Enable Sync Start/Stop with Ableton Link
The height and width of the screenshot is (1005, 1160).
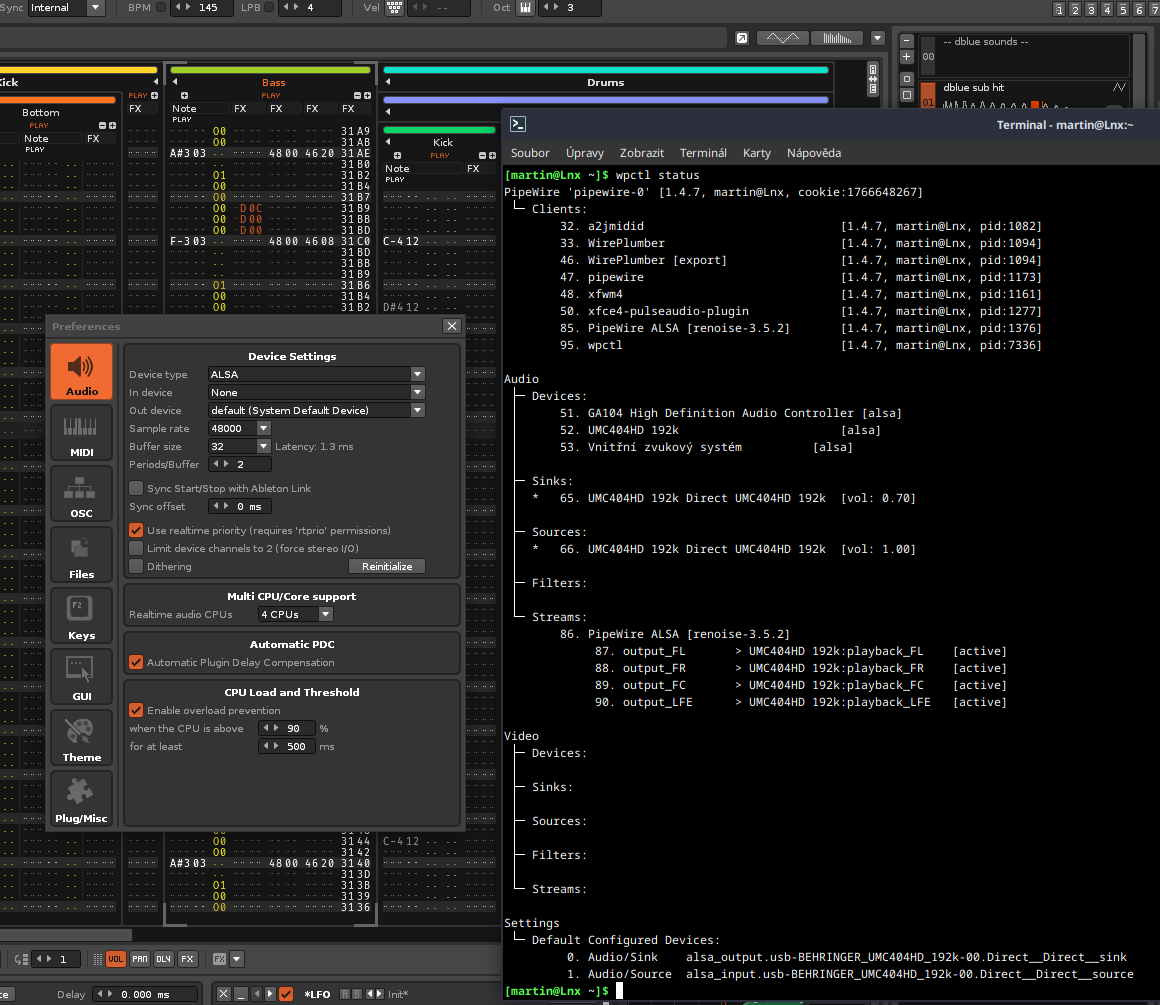137,488
